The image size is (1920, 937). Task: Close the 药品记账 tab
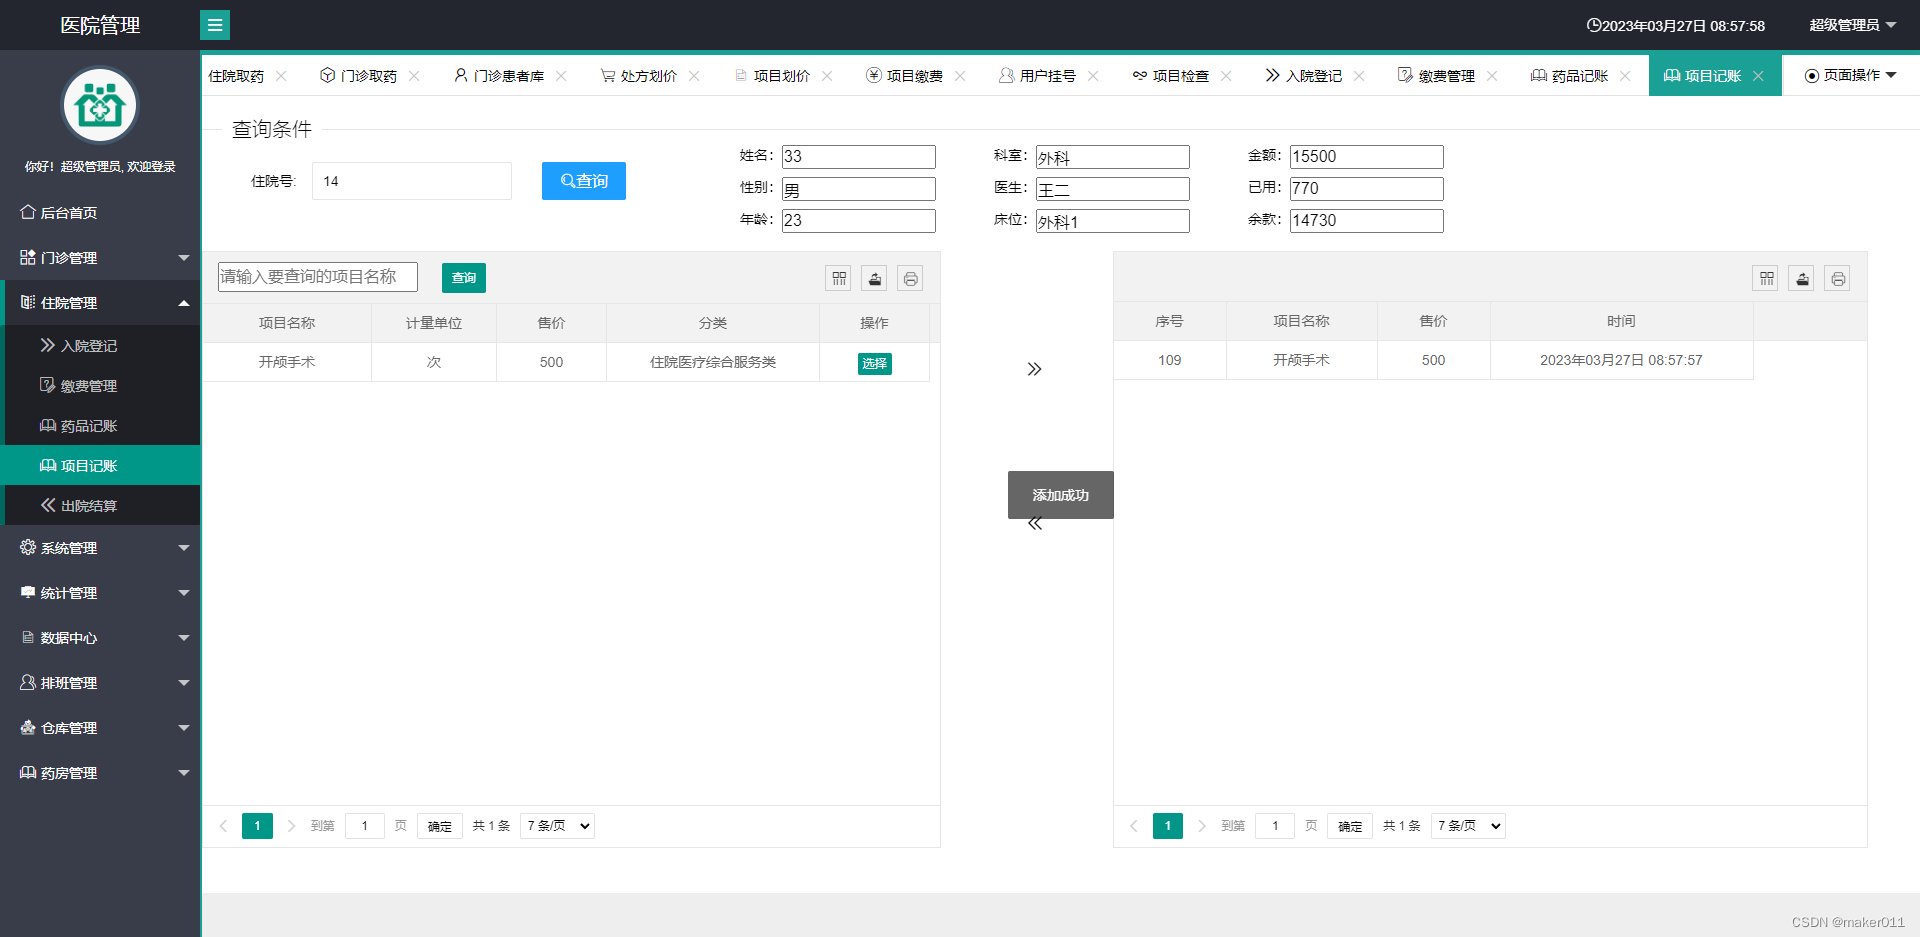[1625, 76]
